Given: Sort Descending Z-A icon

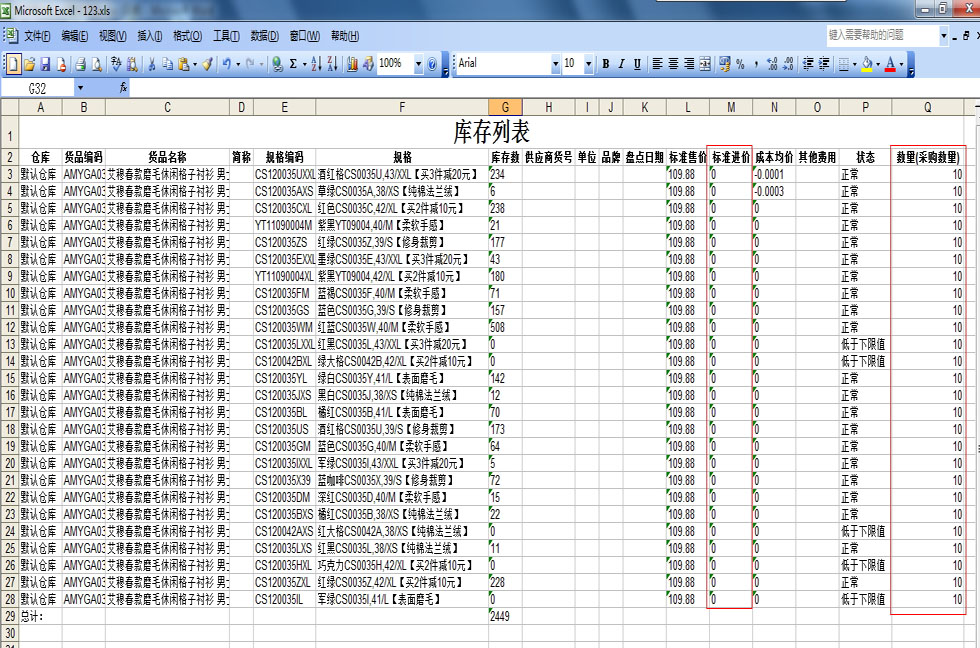Looking at the screenshot, I should click(x=332, y=64).
